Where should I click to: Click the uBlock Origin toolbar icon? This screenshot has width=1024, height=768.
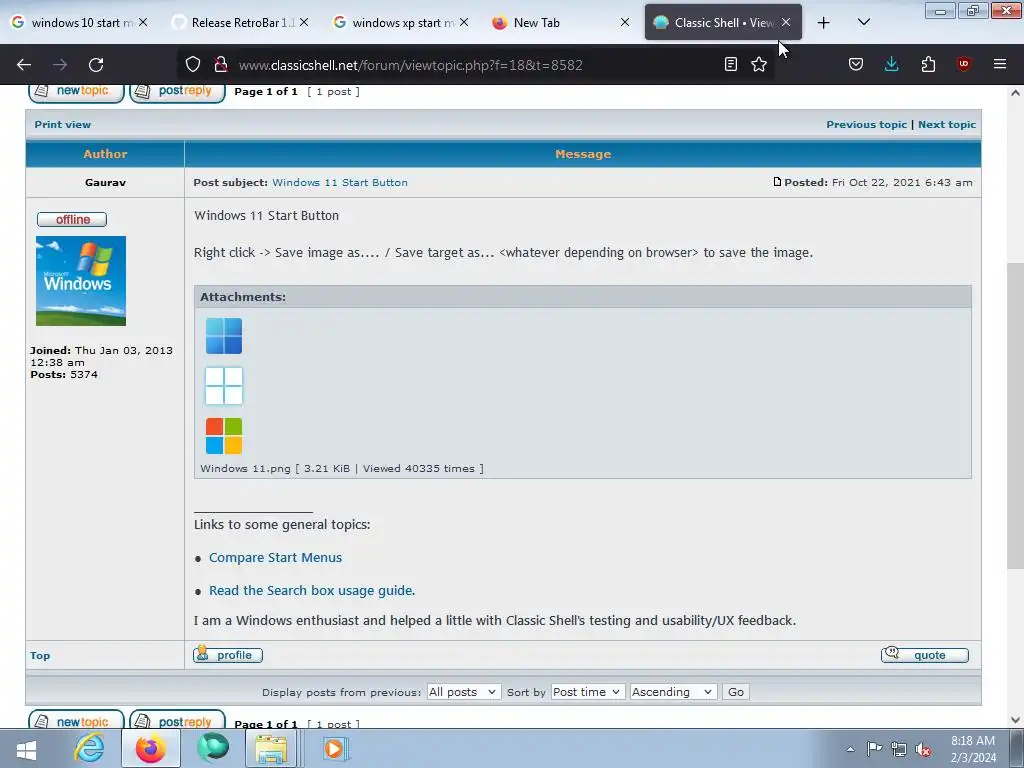(x=963, y=64)
